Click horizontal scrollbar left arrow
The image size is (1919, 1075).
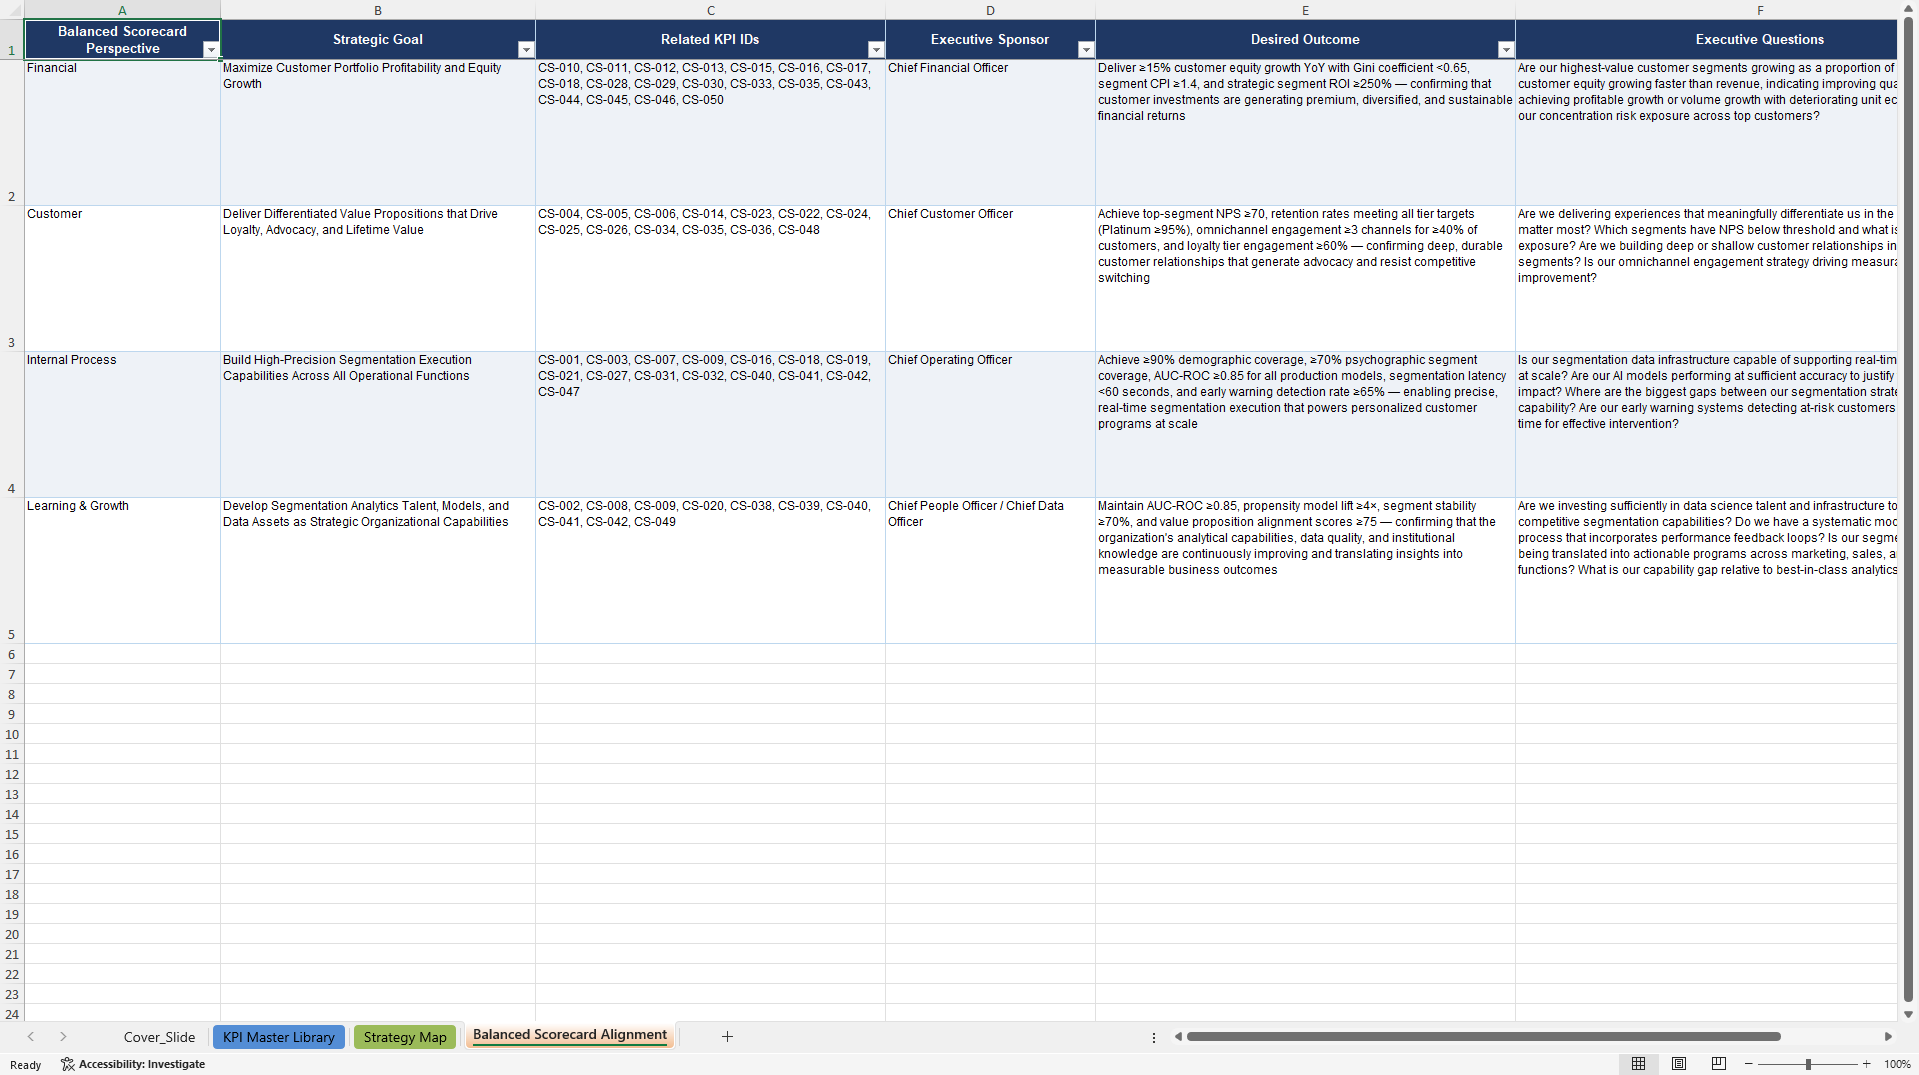pyautogui.click(x=1178, y=1037)
